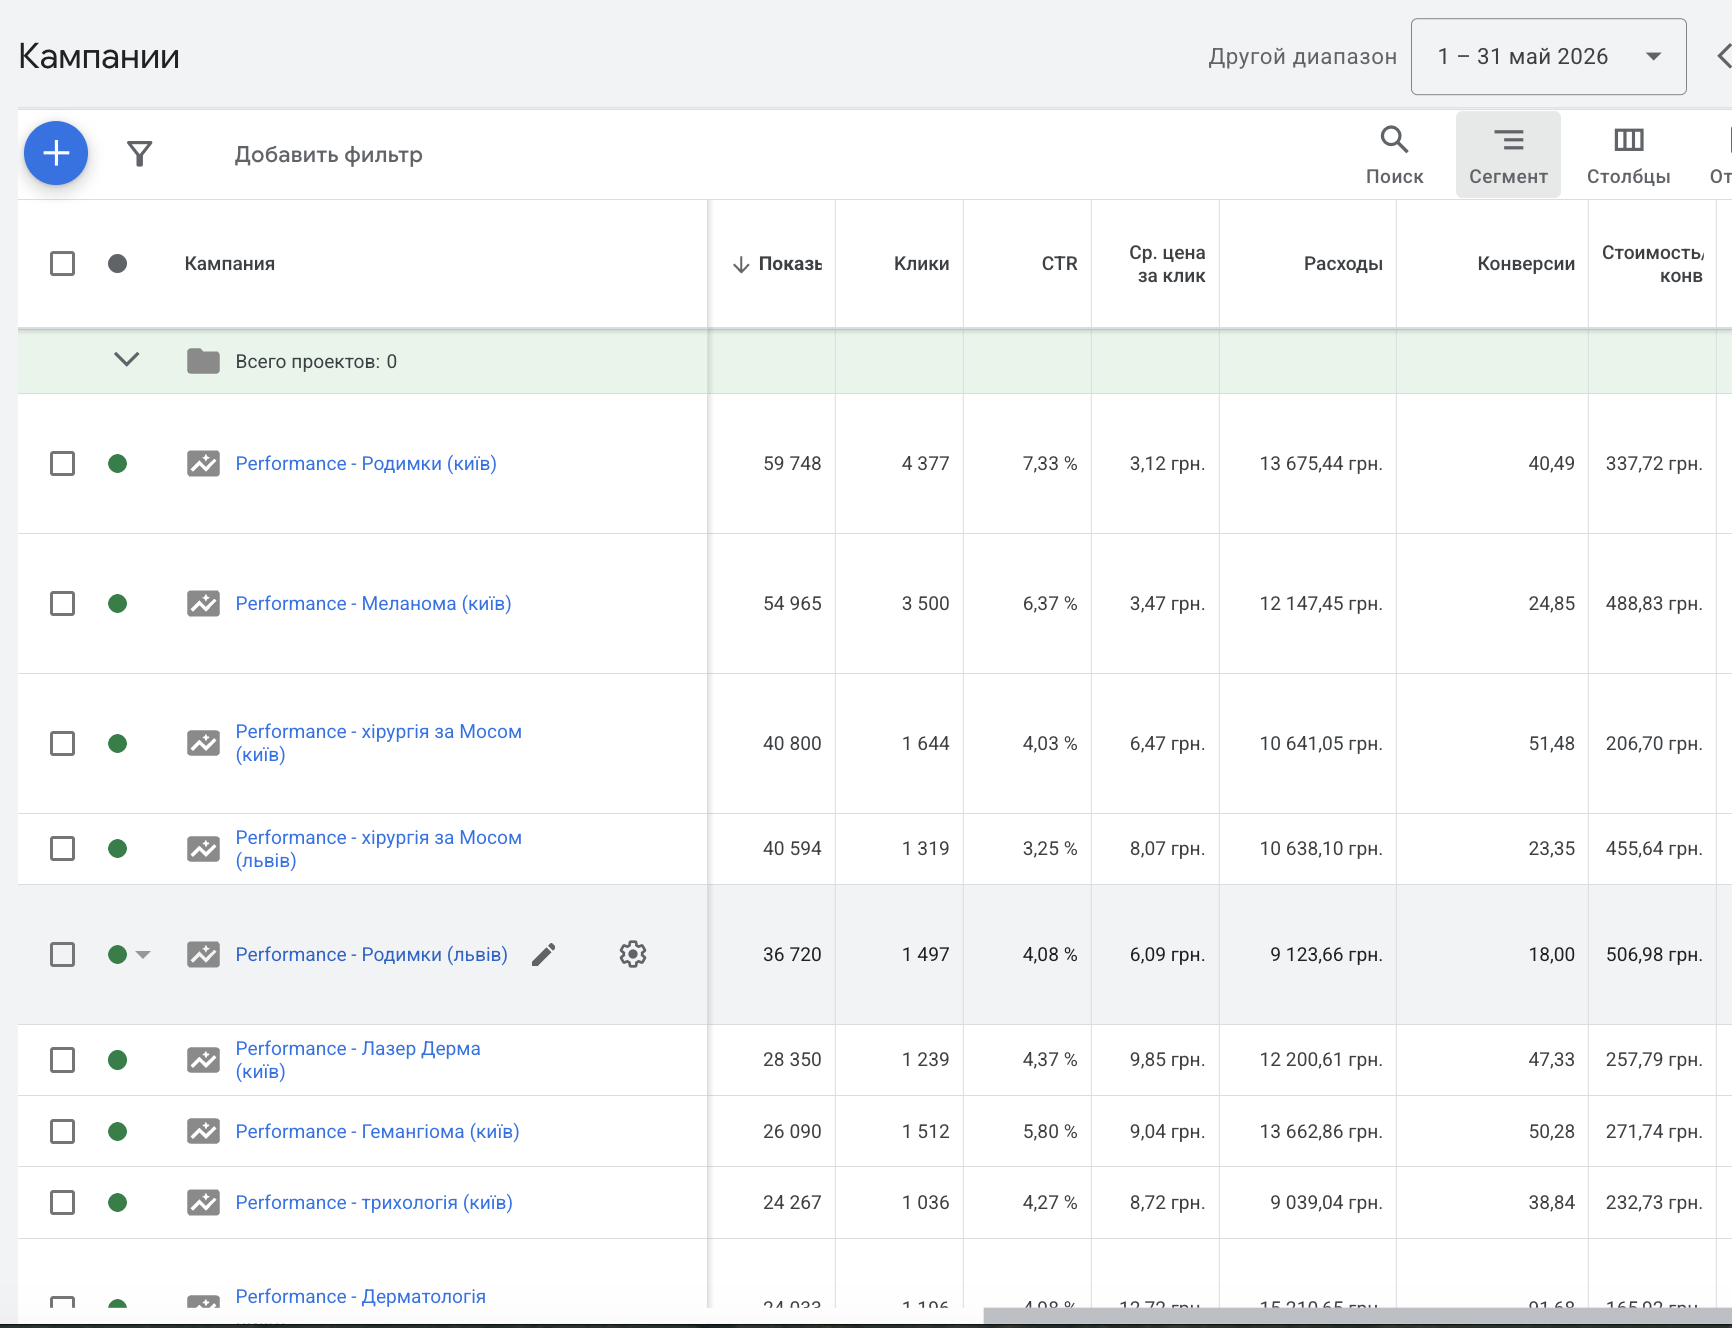Tick checkbox for Performance - Родимки (львів)
This screenshot has width=1732, height=1328.
[62, 954]
